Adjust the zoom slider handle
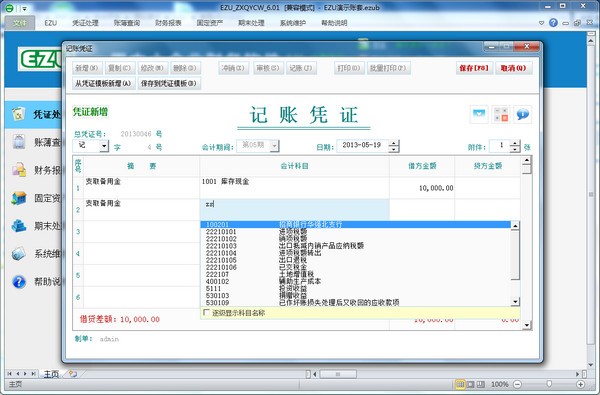 tap(549, 384)
